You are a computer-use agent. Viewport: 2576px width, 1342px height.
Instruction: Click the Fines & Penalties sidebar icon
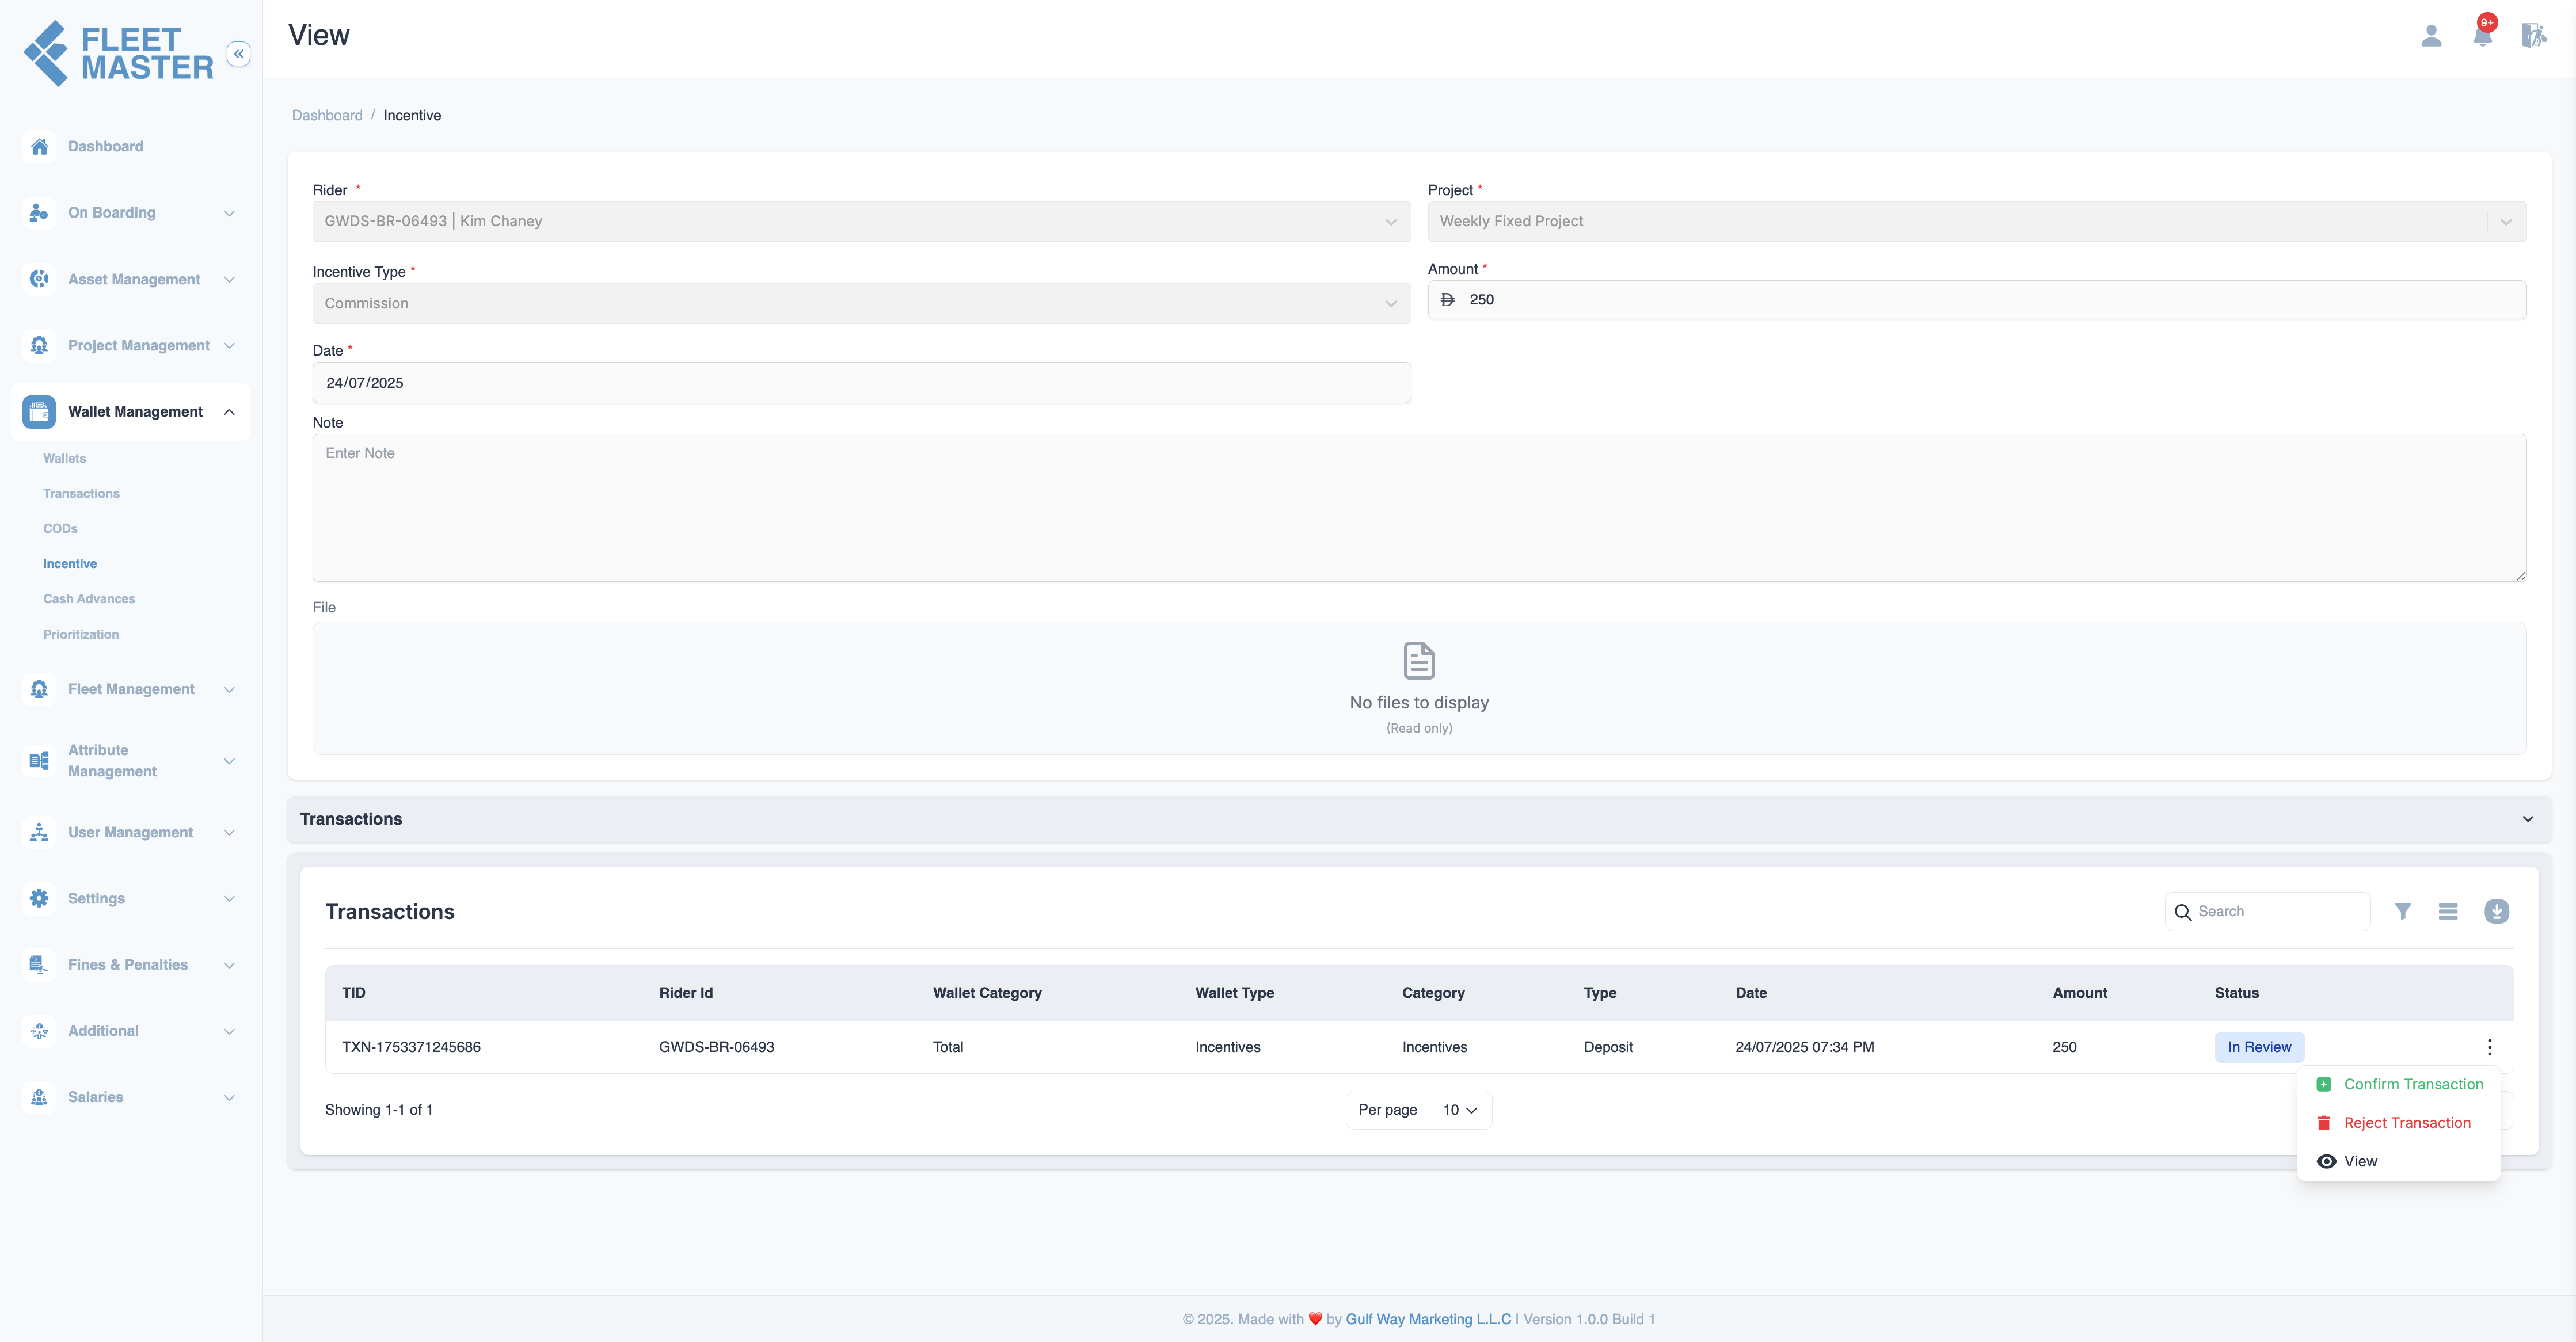[x=39, y=964]
